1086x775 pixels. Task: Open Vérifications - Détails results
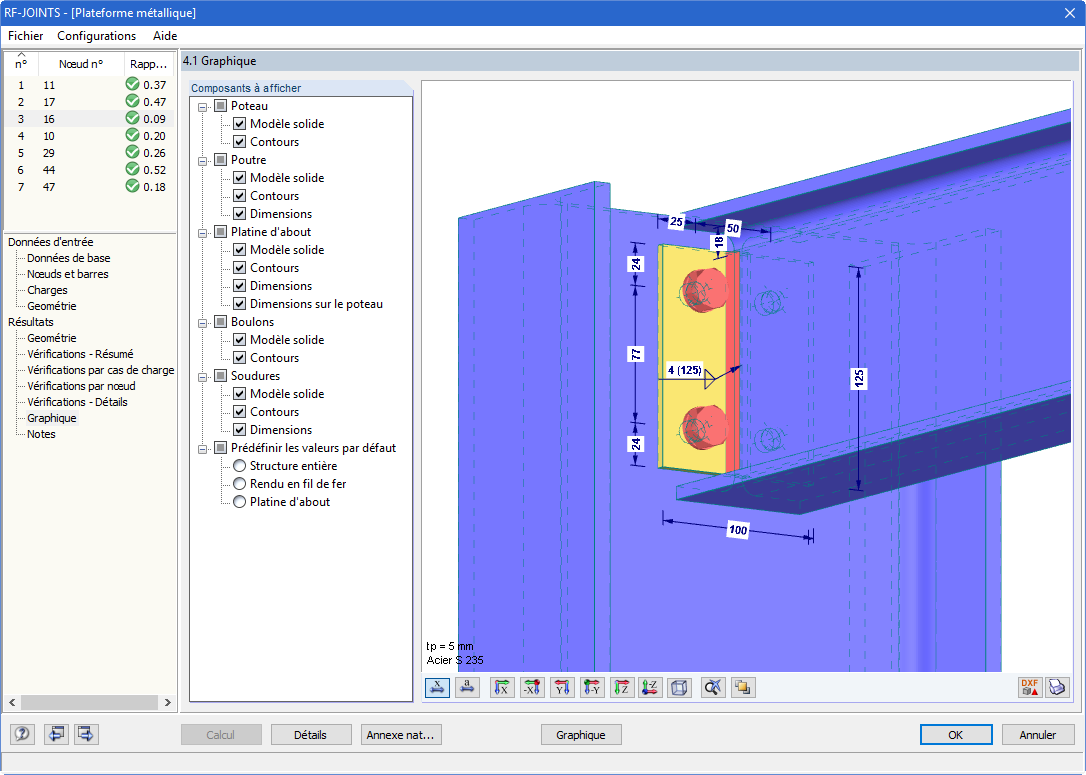77,402
